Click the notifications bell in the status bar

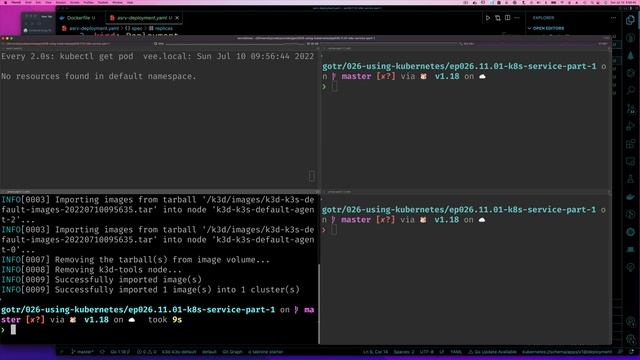[x=632, y=352]
